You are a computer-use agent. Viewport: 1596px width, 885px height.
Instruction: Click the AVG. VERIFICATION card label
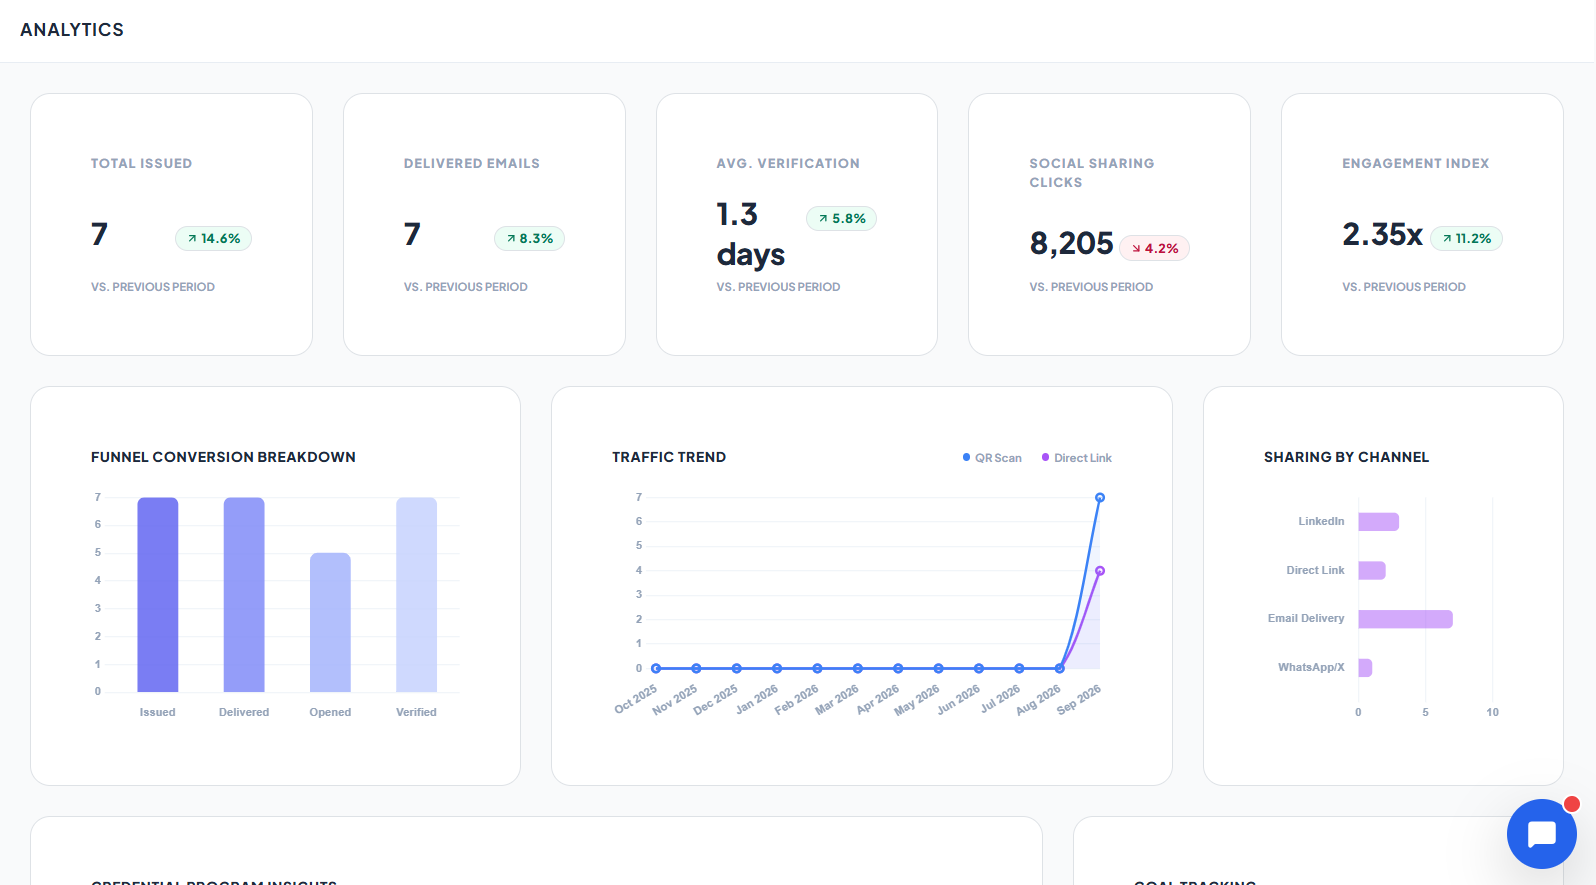point(788,163)
